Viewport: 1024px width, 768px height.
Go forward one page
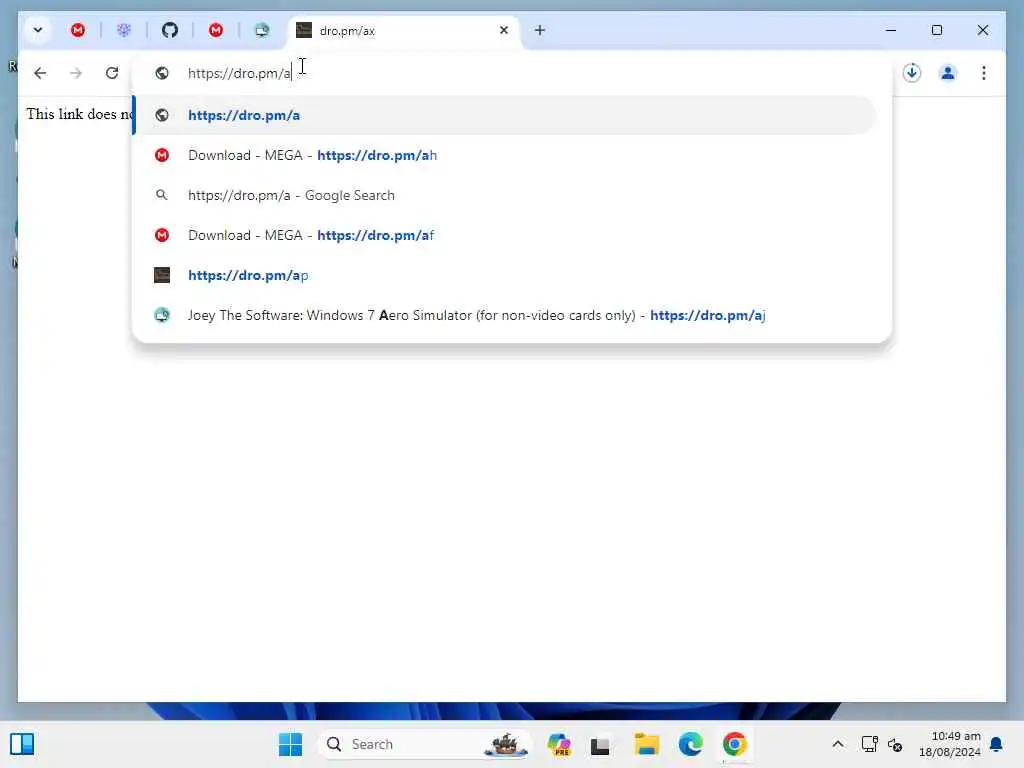(76, 73)
